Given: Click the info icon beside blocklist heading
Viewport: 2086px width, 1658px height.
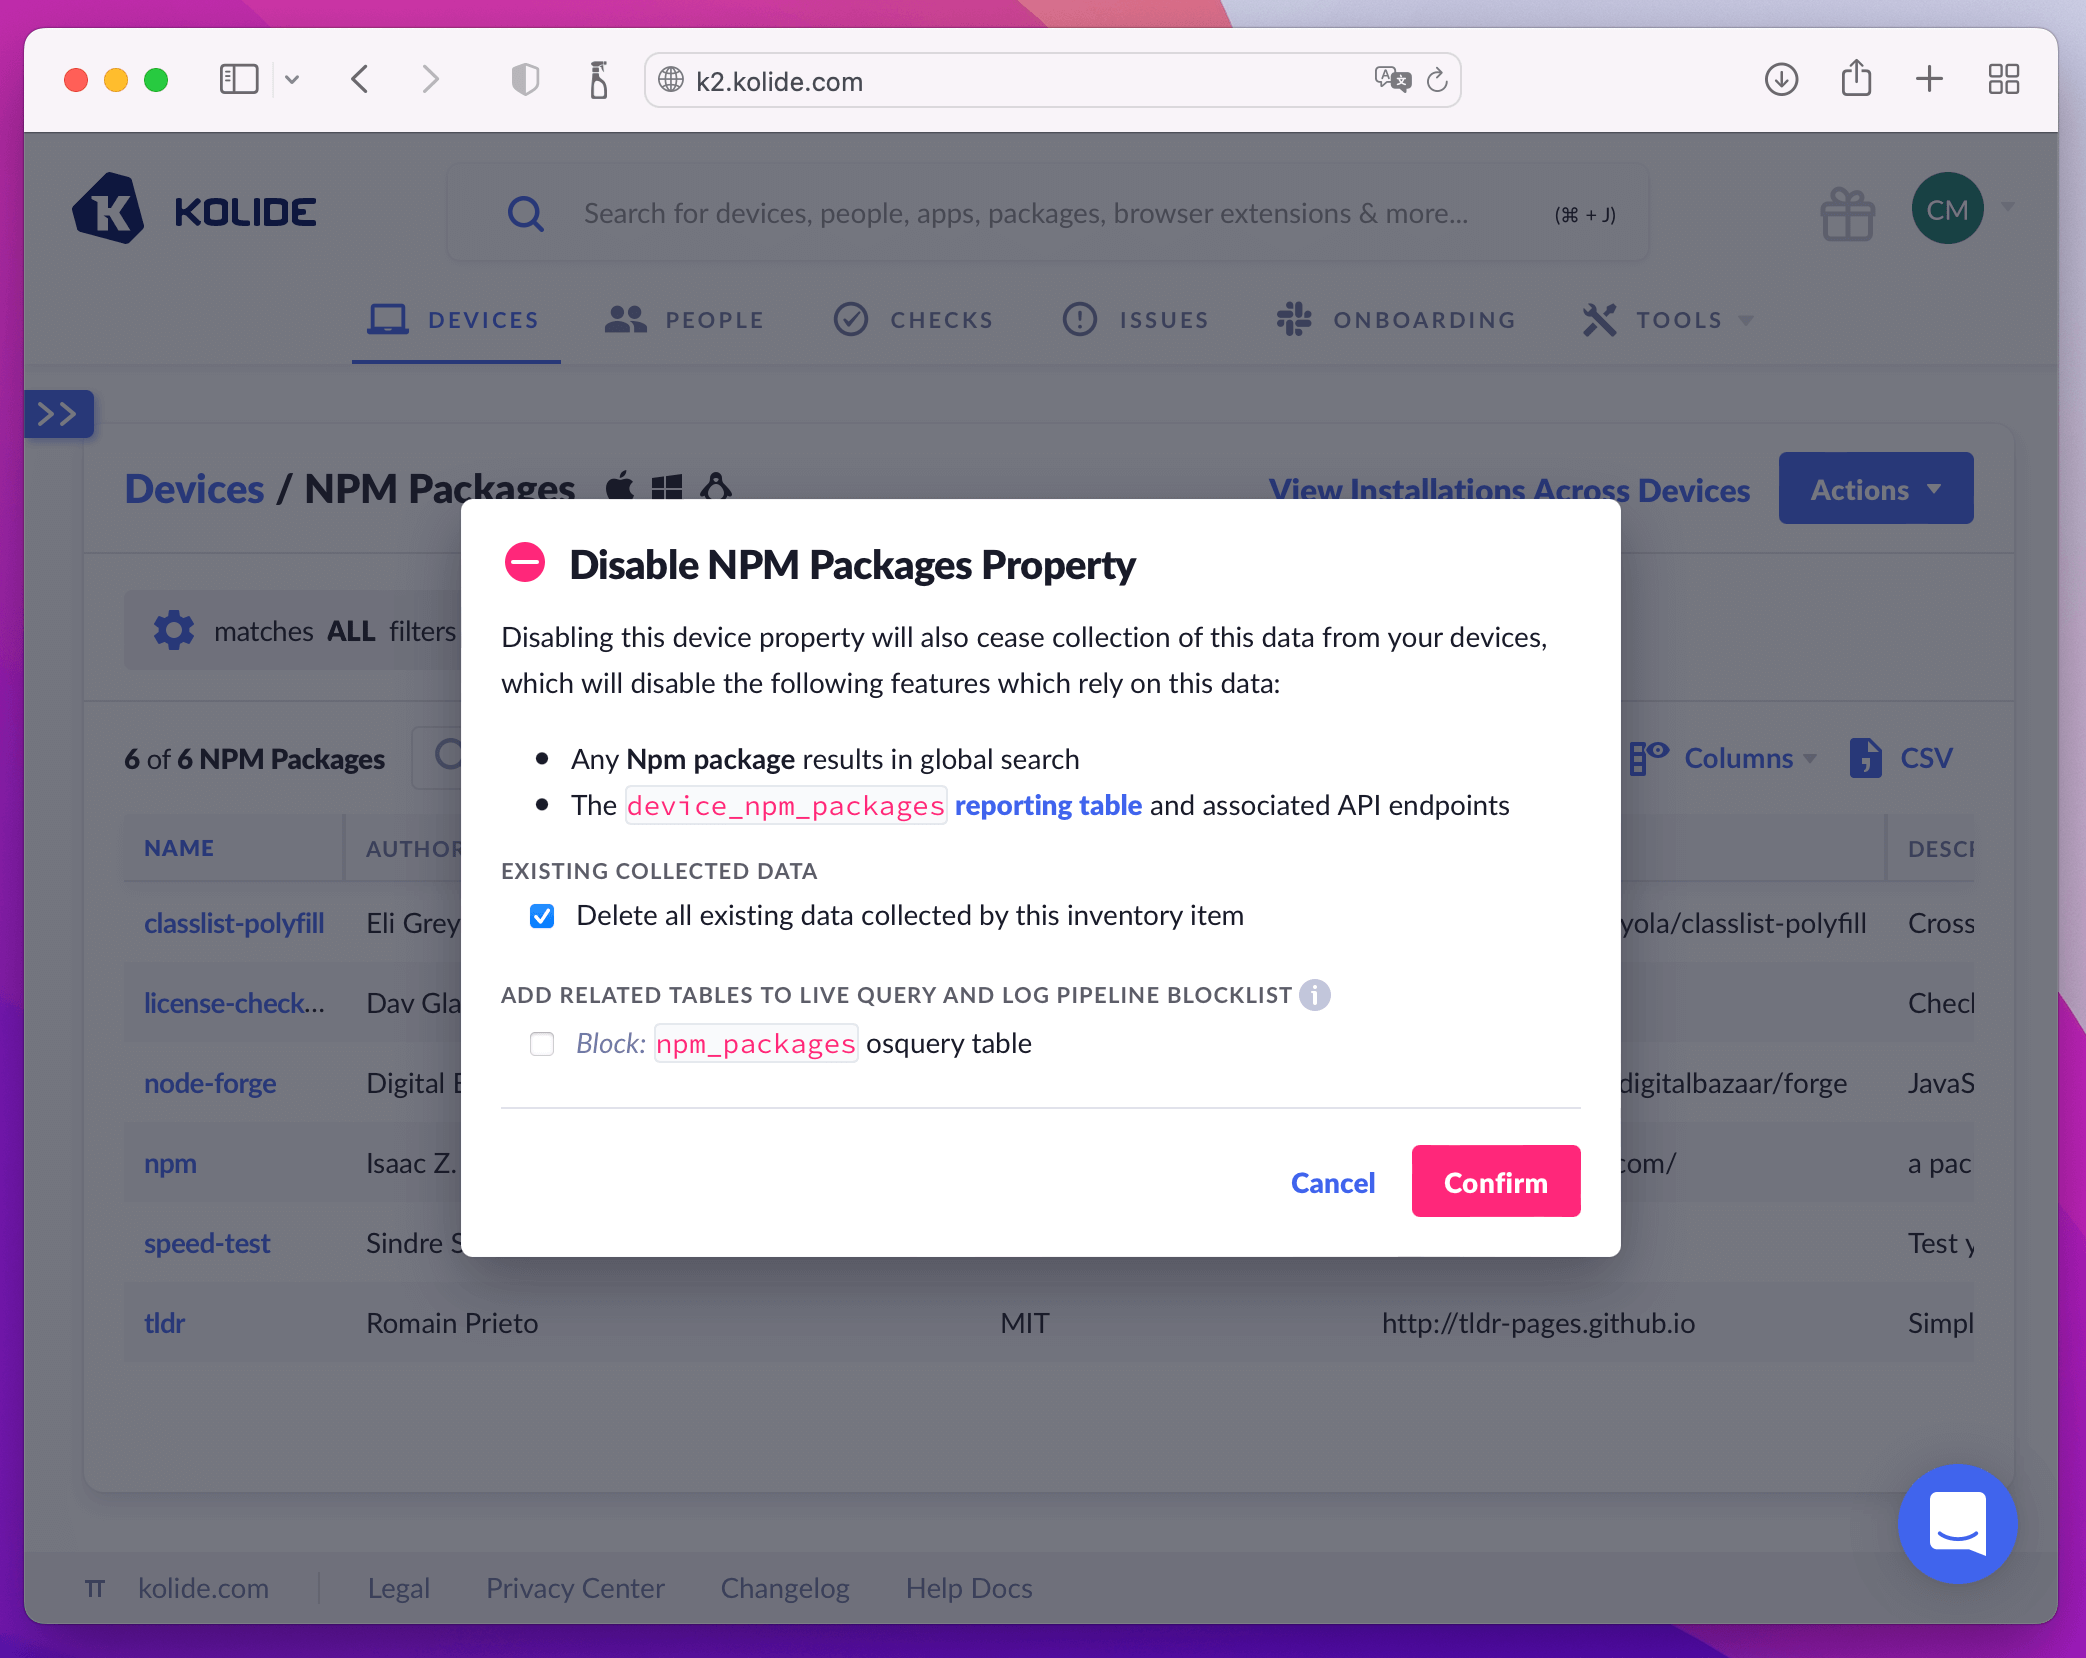Looking at the screenshot, I should (x=1314, y=995).
